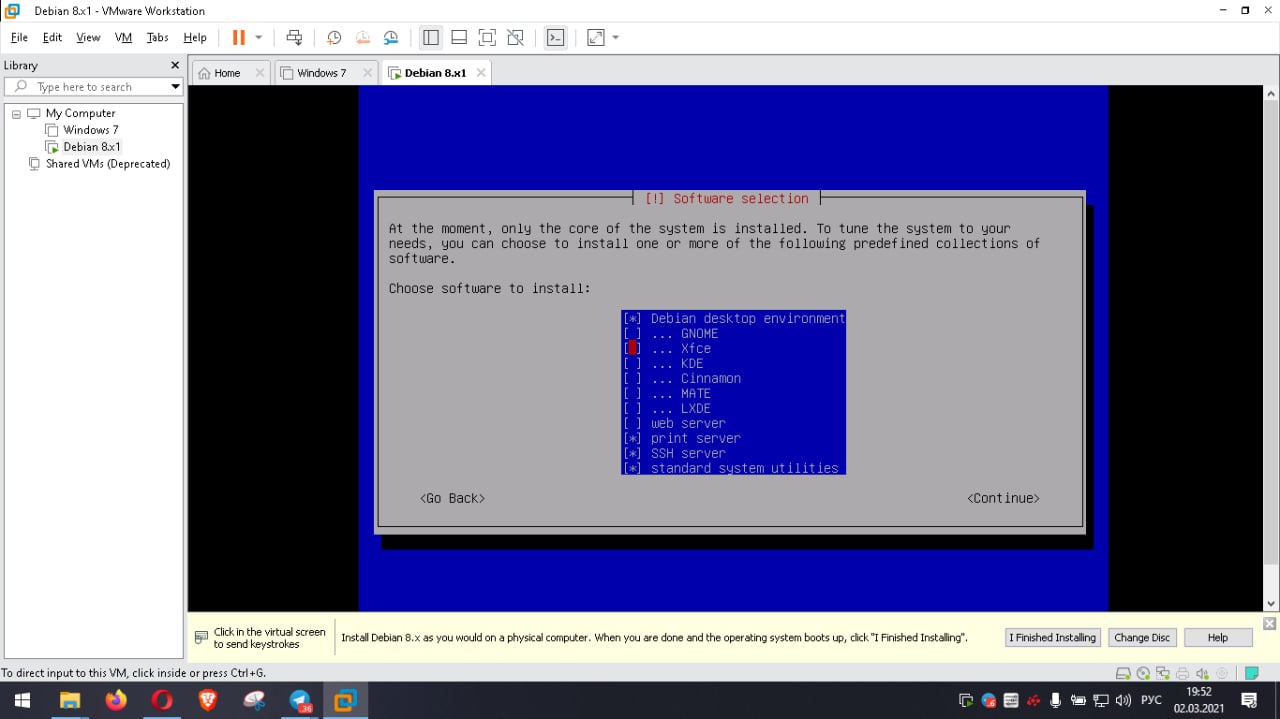Click the revert to snapshot icon

[363, 37]
